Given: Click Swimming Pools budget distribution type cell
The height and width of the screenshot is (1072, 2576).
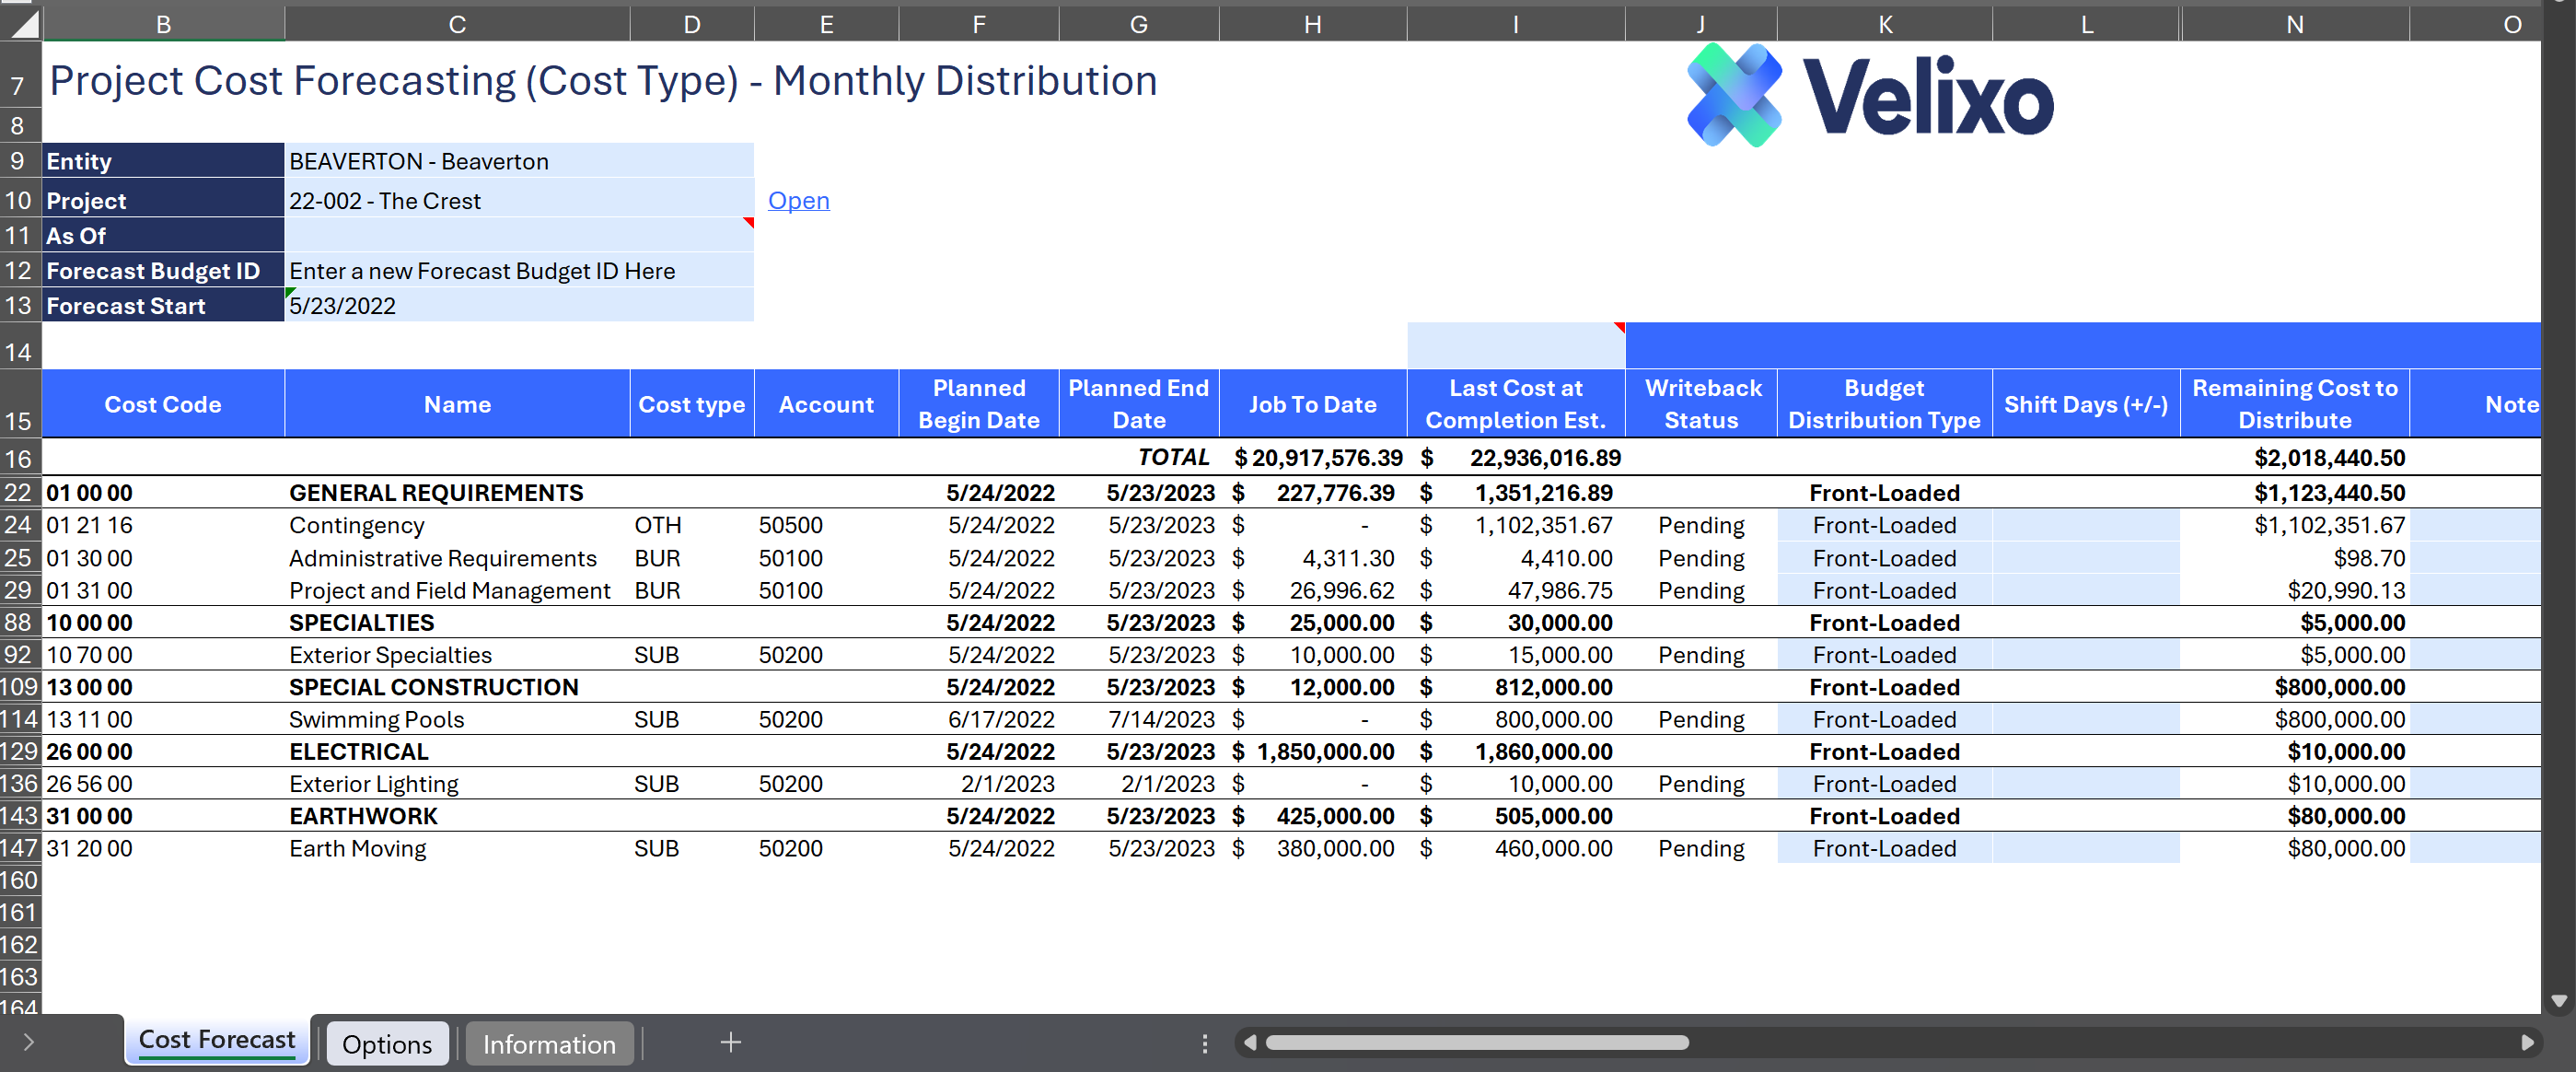Looking at the screenshot, I should pos(1883,719).
